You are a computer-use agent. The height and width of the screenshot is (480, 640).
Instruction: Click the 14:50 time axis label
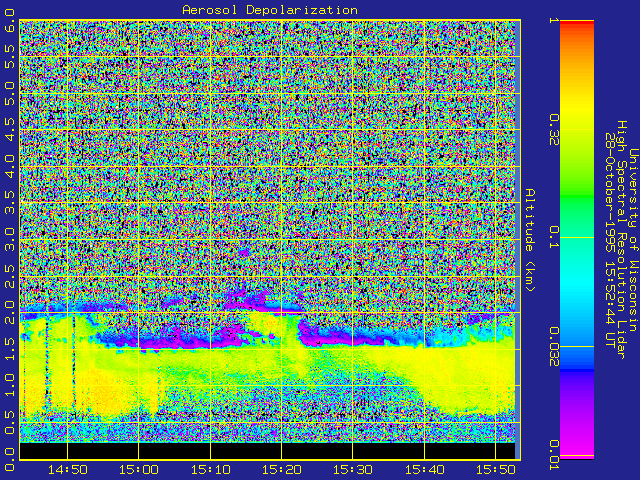point(67,470)
